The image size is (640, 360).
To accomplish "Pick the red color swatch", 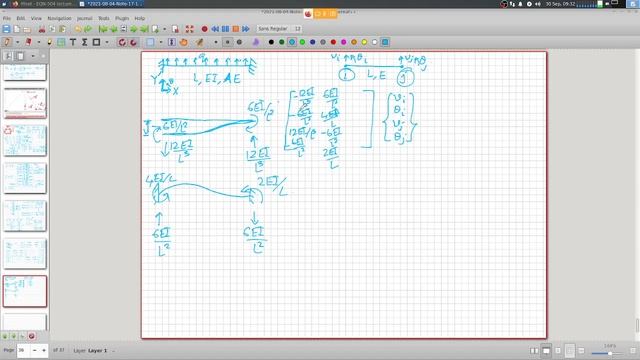I will point(333,42).
